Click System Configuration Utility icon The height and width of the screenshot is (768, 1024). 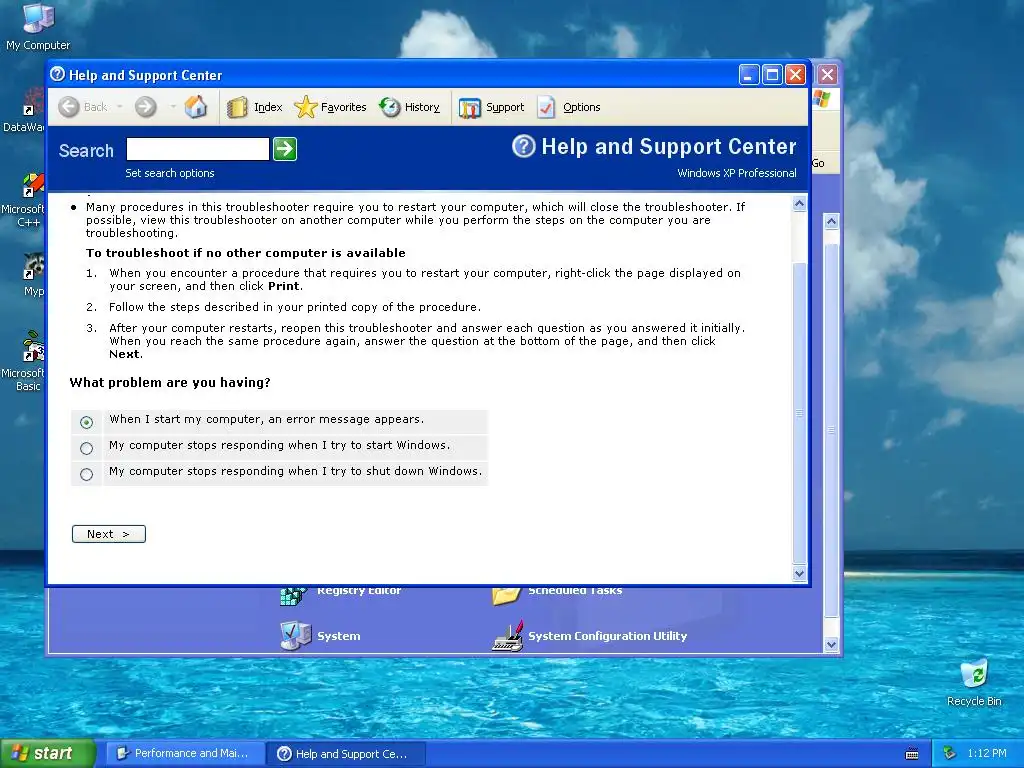507,636
